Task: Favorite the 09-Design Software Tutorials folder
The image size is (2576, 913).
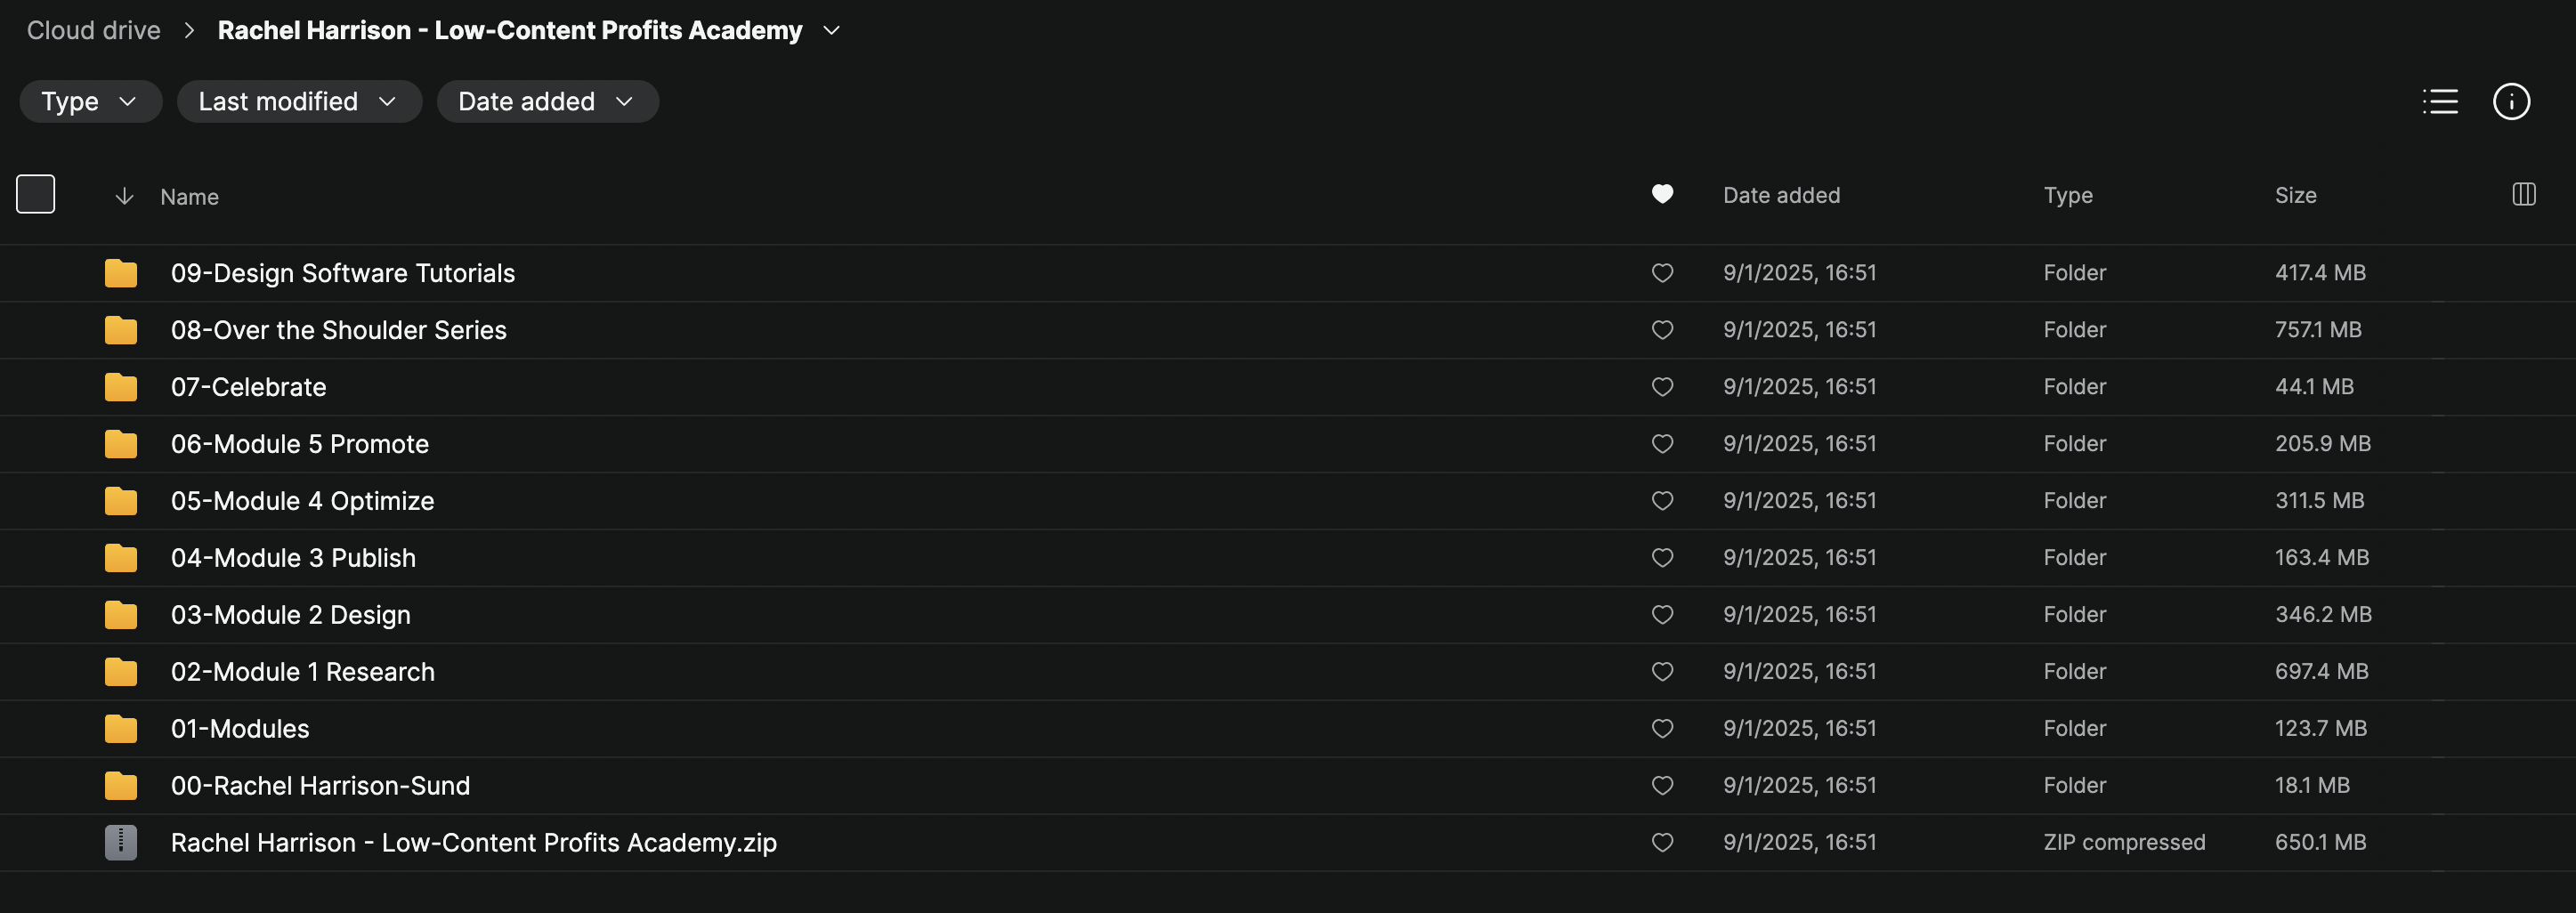Action: [x=1662, y=273]
